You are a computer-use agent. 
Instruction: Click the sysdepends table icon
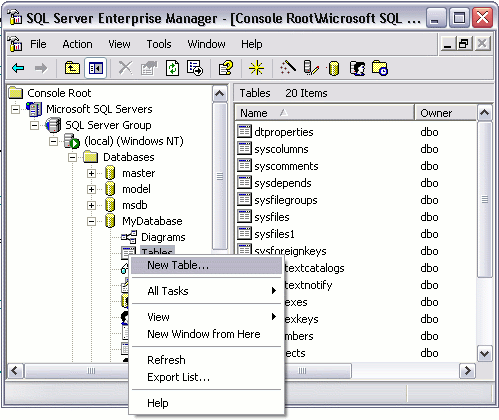[x=244, y=182]
